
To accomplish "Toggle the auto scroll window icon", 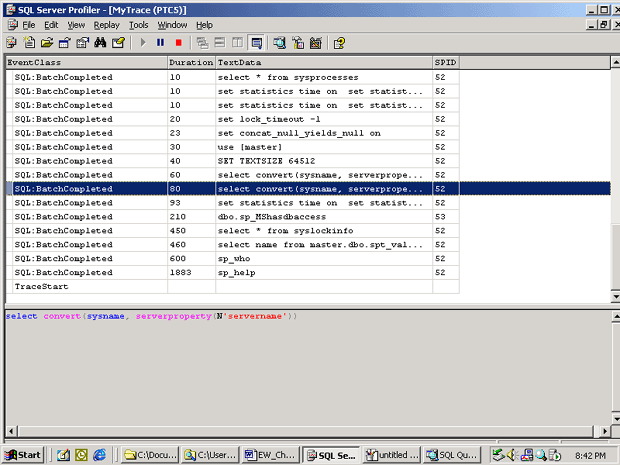I will click(x=256, y=43).
